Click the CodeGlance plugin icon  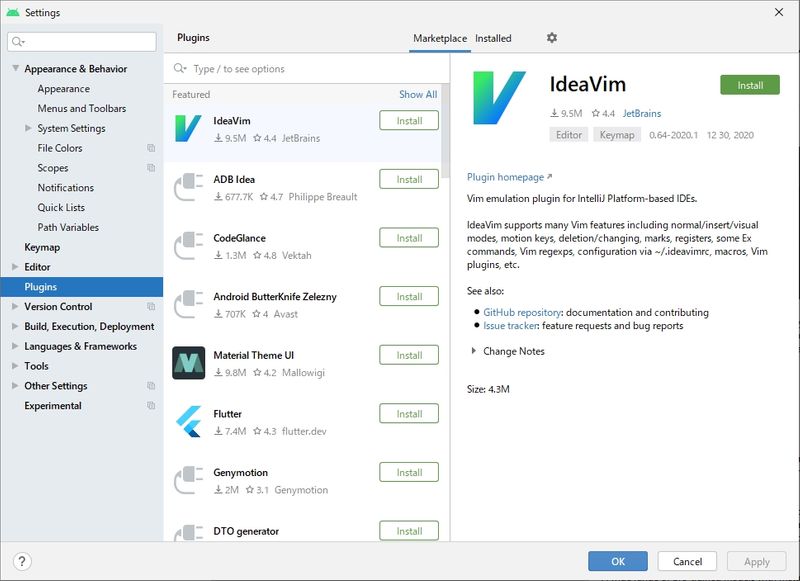pos(188,246)
